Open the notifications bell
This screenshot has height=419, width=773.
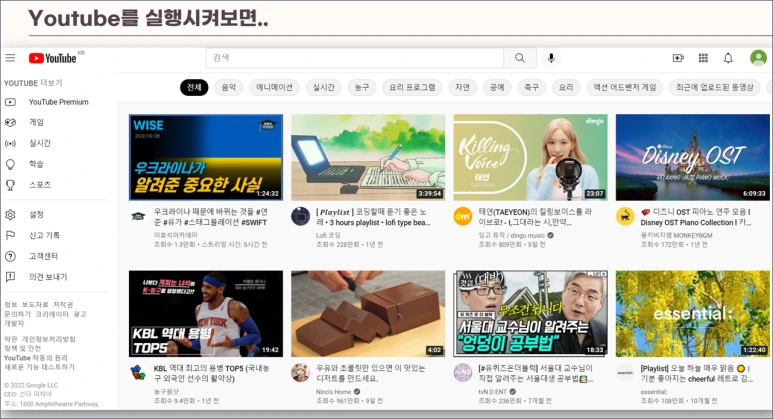[x=728, y=58]
